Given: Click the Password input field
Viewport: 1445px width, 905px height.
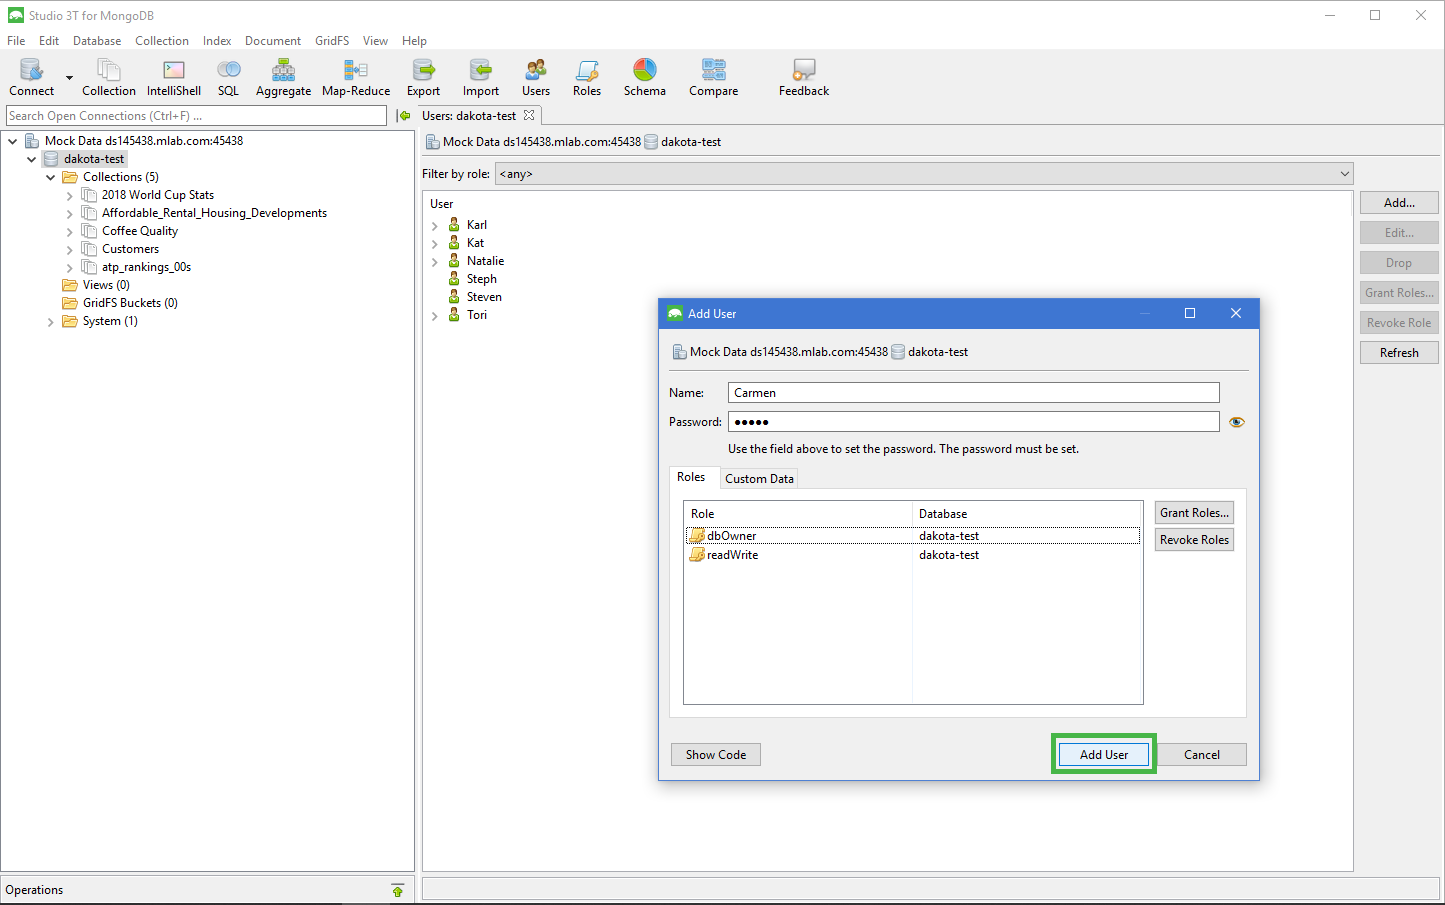Looking at the screenshot, I should click(974, 422).
